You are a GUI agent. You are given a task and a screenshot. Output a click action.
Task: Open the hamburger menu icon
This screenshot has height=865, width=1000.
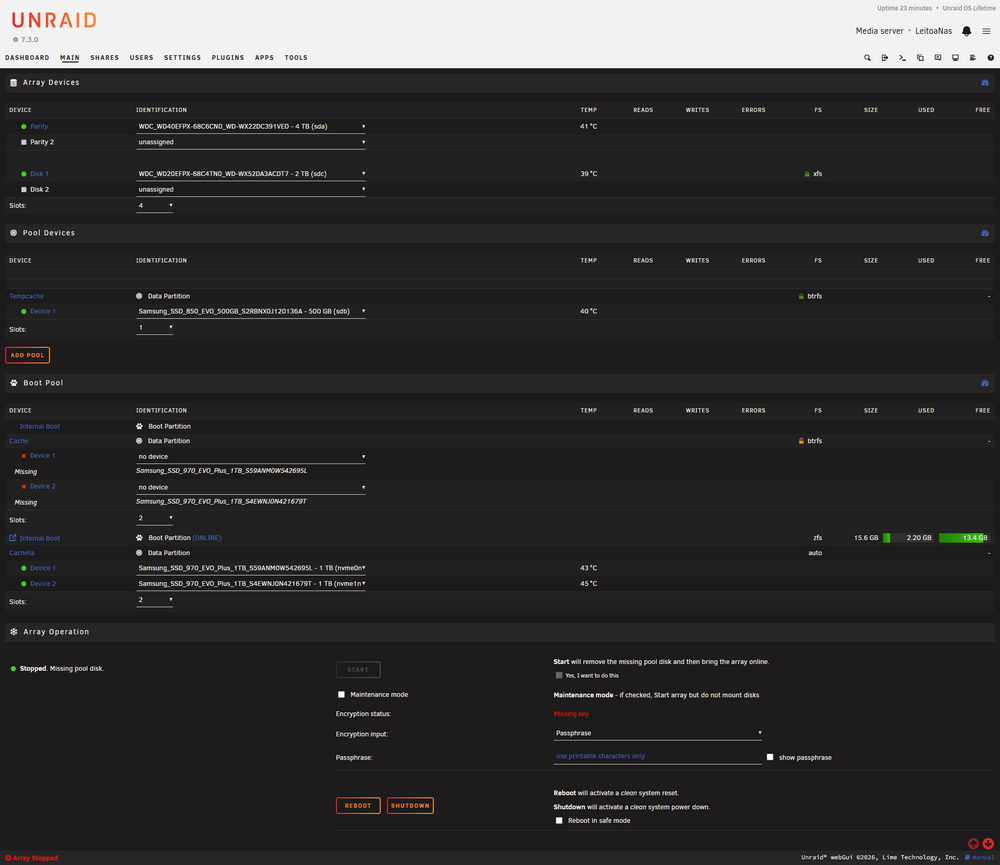[x=986, y=31]
